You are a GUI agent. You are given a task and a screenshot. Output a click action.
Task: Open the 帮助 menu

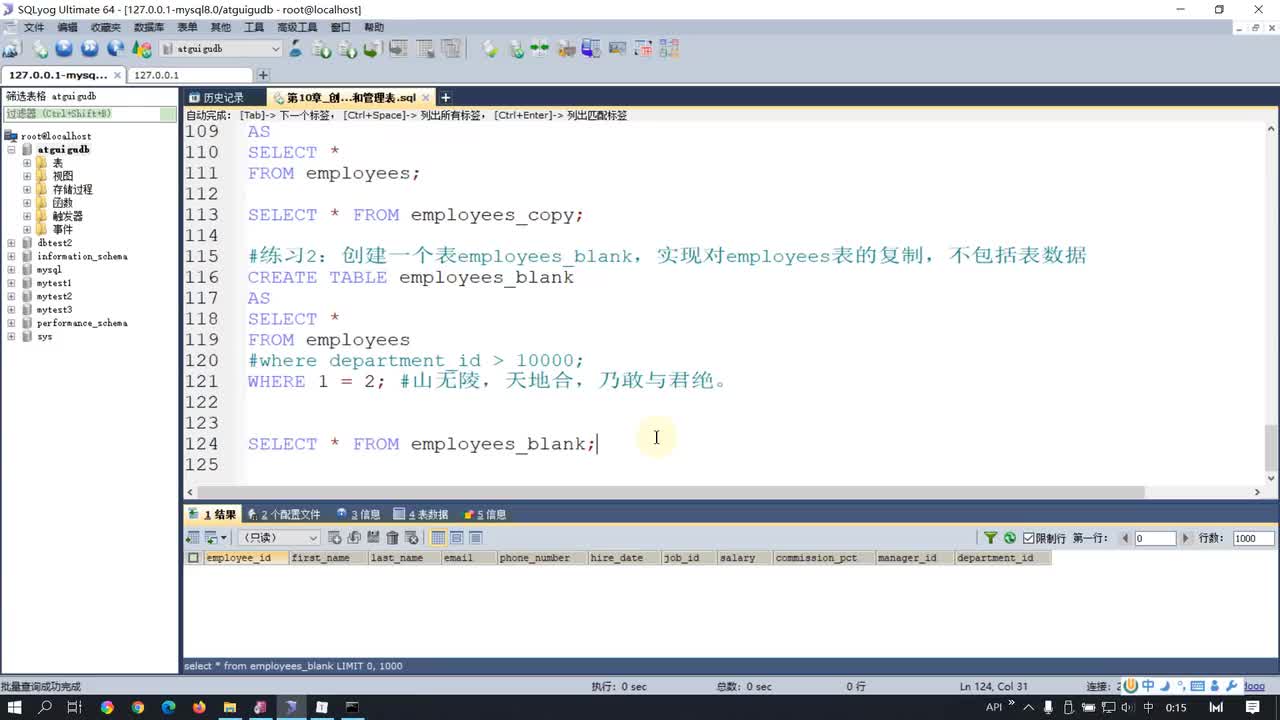tap(374, 27)
